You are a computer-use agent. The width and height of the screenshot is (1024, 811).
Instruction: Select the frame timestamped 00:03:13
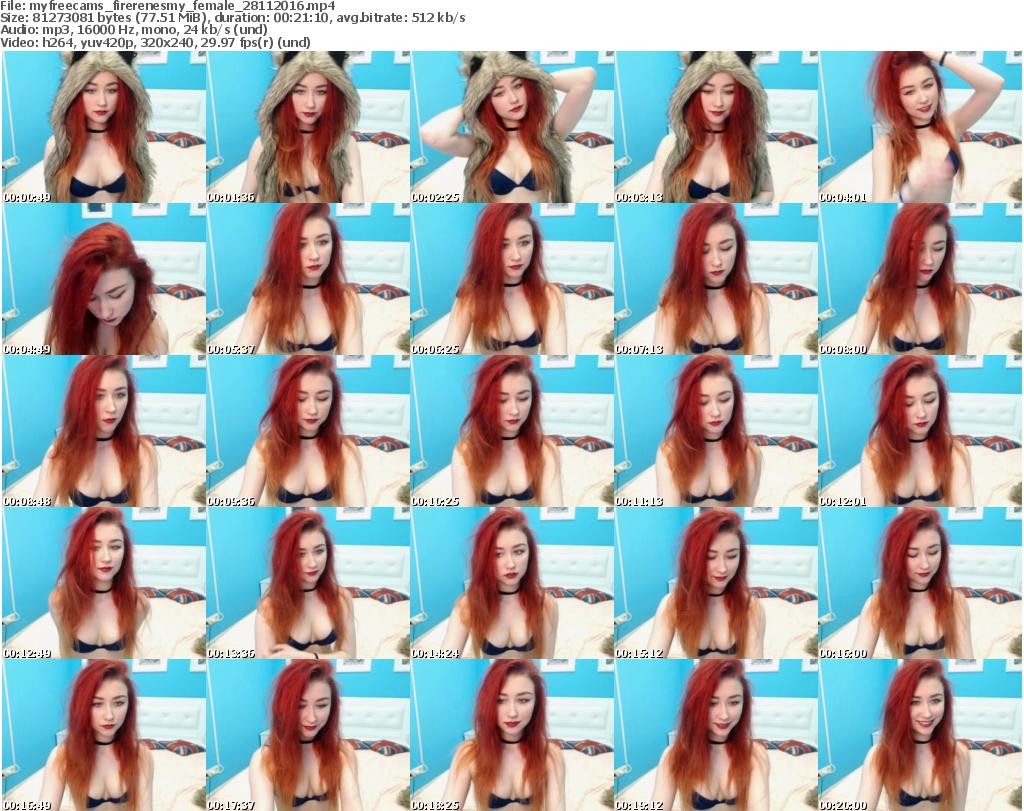click(x=716, y=127)
